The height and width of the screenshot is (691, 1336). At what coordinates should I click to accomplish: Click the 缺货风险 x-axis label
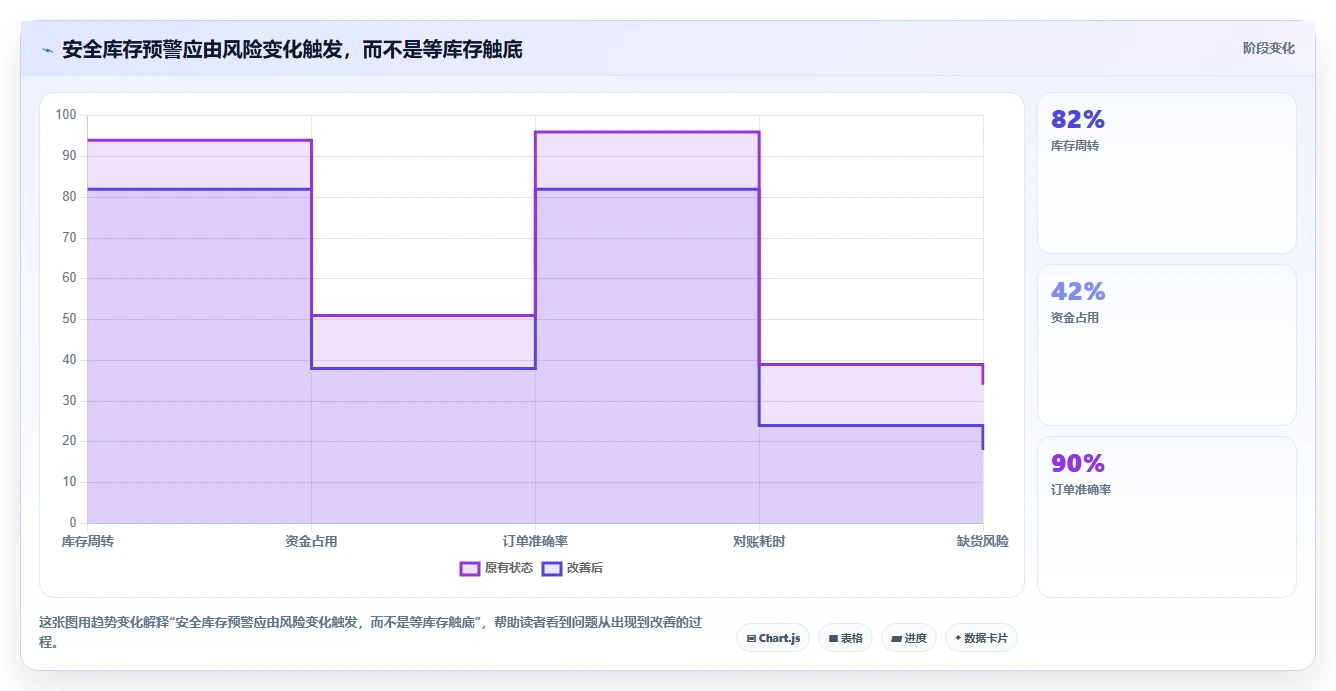(x=983, y=541)
